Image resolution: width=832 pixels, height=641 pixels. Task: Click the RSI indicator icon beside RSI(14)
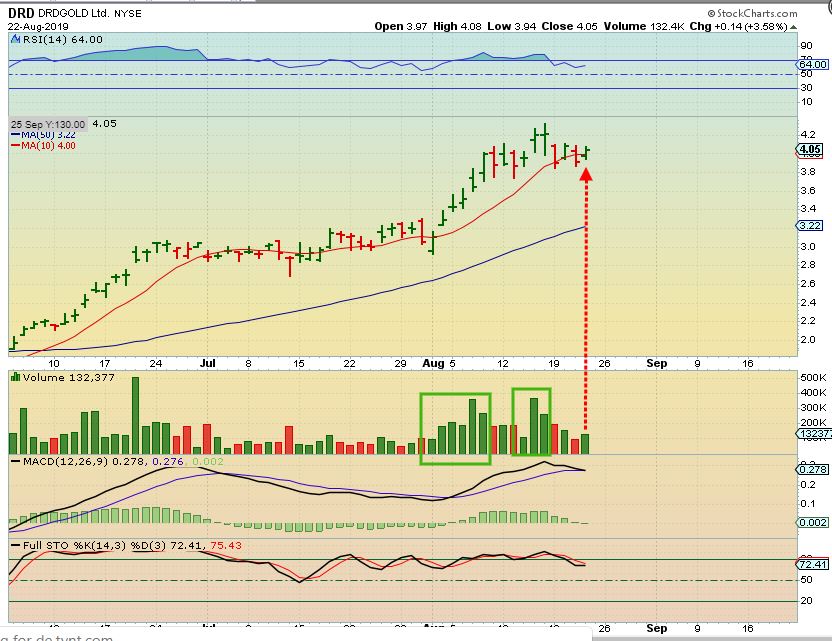click(15, 39)
